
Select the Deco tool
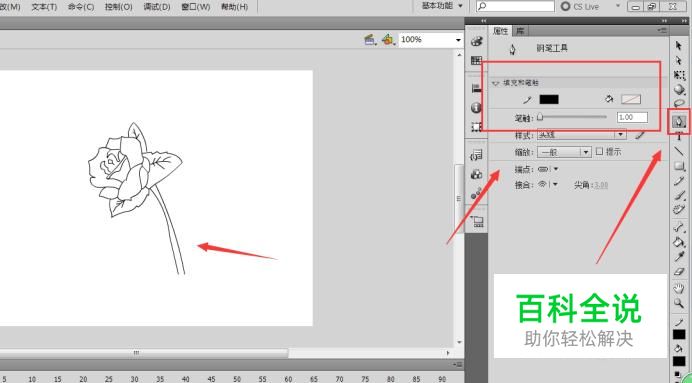pos(679,210)
